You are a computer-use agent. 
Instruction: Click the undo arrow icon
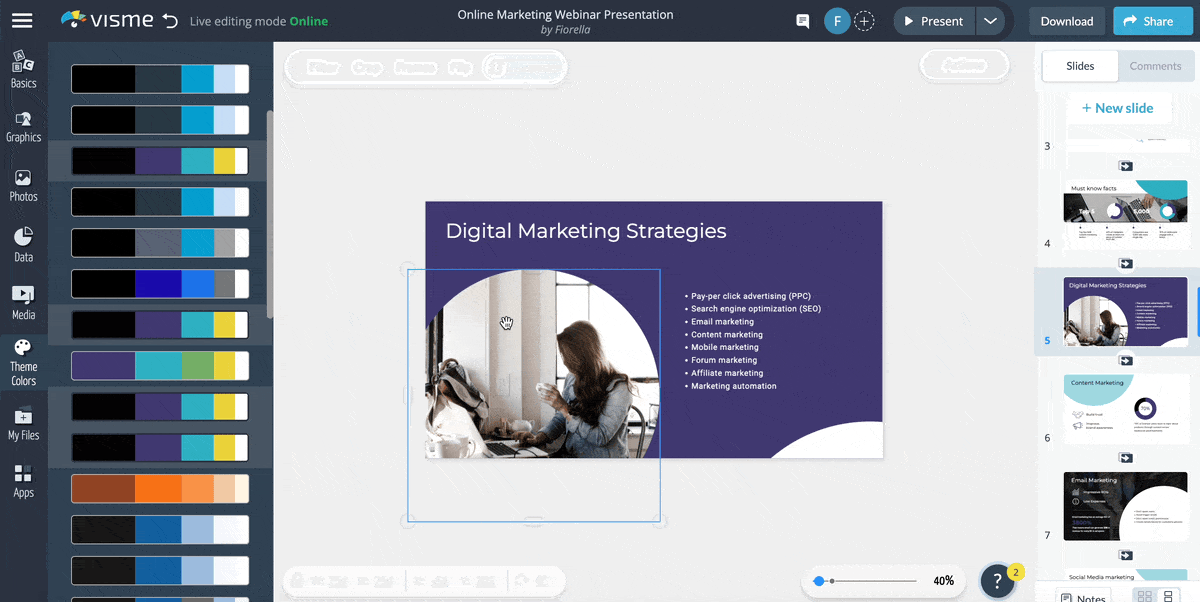pos(170,21)
